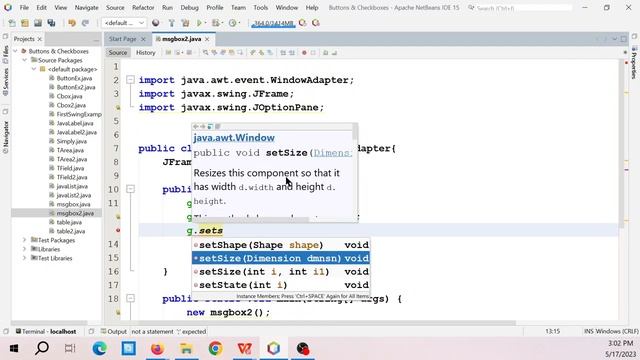Click the Open Project toolbar icon
Screen dimensions: 640x360
(x=38, y=23)
